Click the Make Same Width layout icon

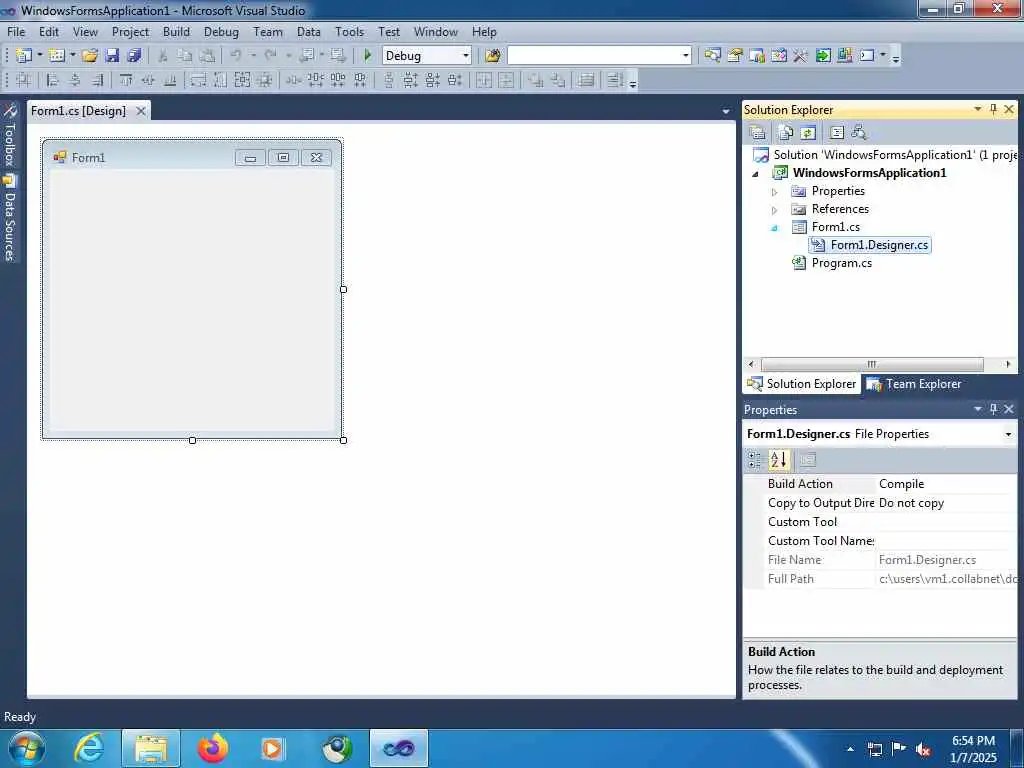(198, 80)
